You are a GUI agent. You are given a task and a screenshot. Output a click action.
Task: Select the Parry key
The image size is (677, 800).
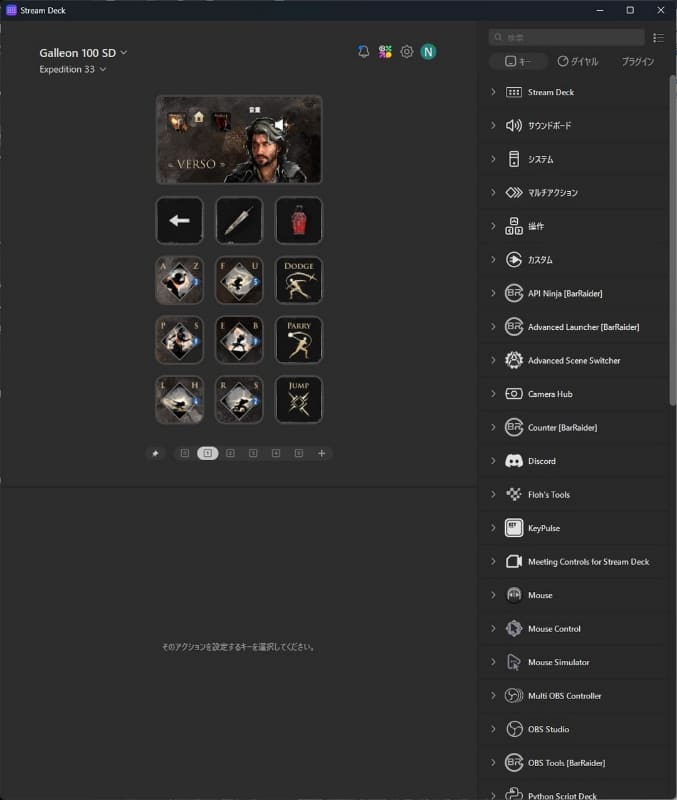(298, 340)
